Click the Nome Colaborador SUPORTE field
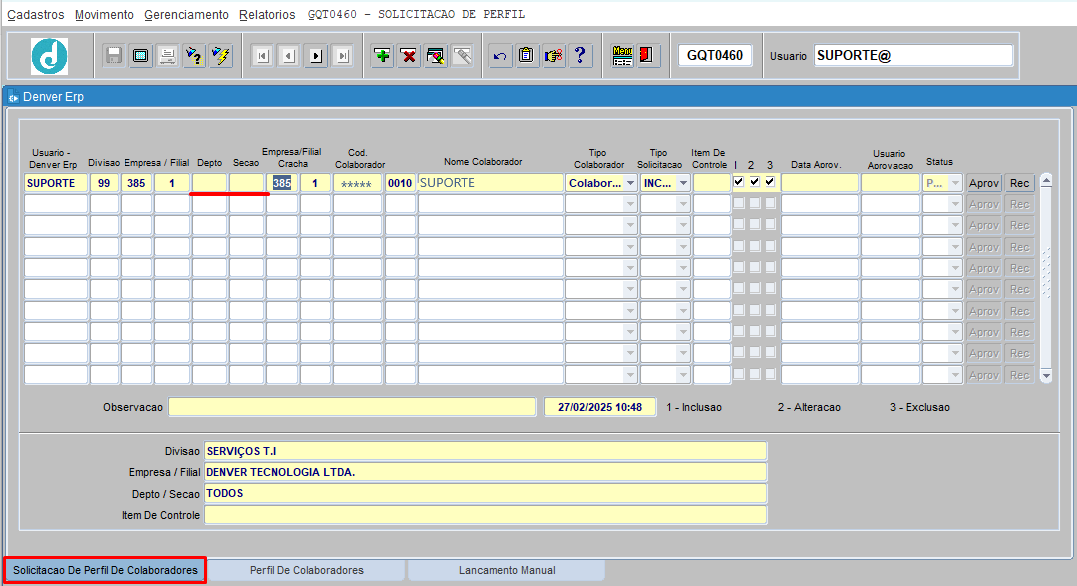The image size is (1077, 586). (490, 183)
